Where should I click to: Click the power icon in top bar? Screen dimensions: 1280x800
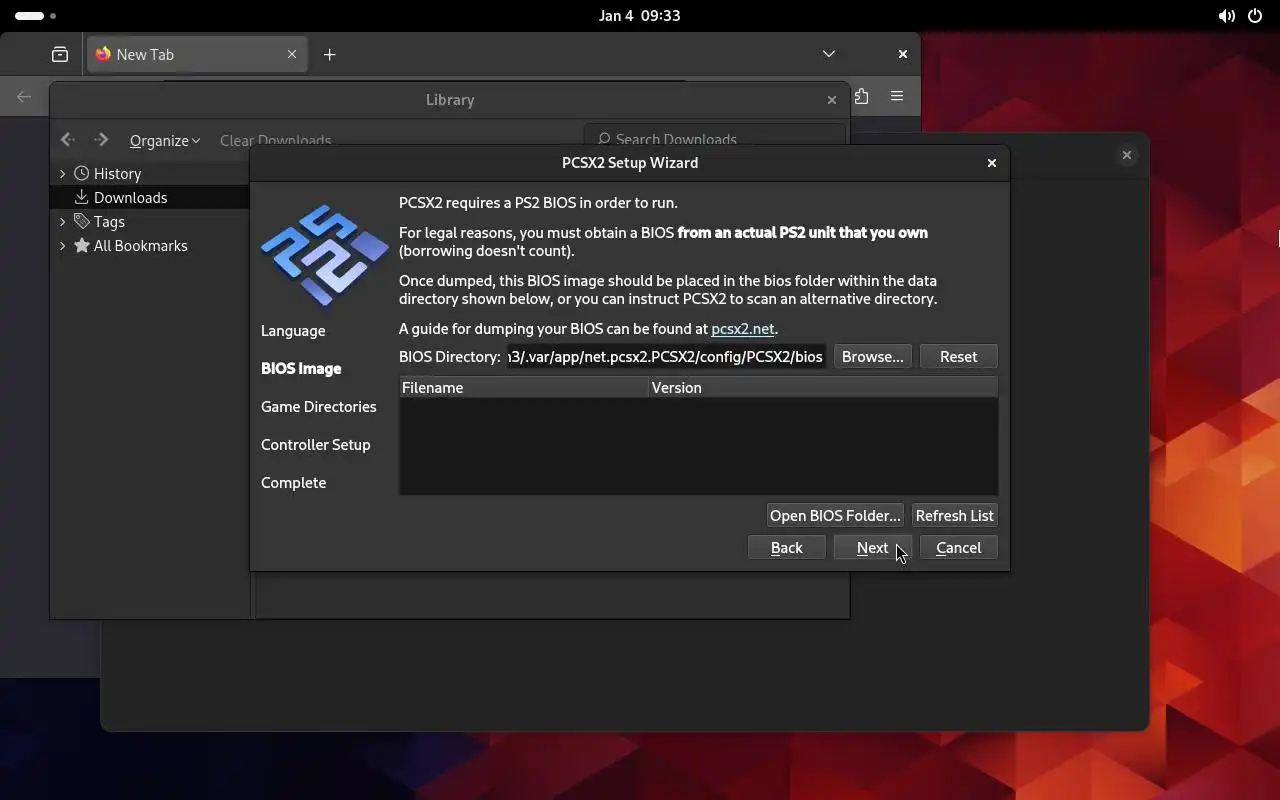[1255, 16]
